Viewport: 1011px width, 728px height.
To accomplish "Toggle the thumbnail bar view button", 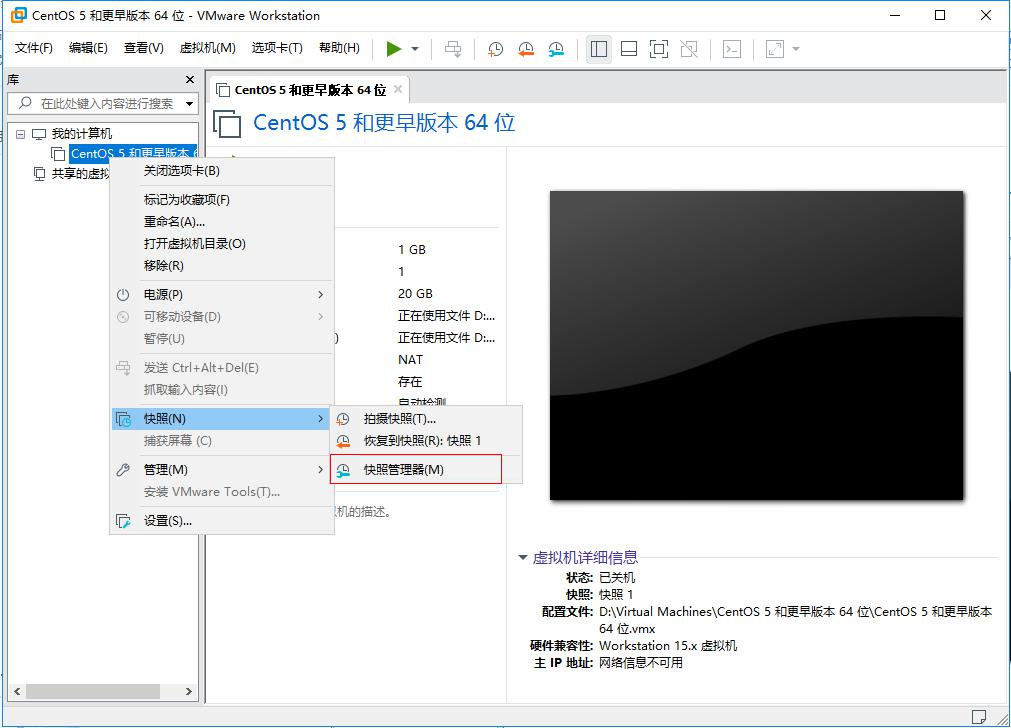I will click(x=629, y=49).
